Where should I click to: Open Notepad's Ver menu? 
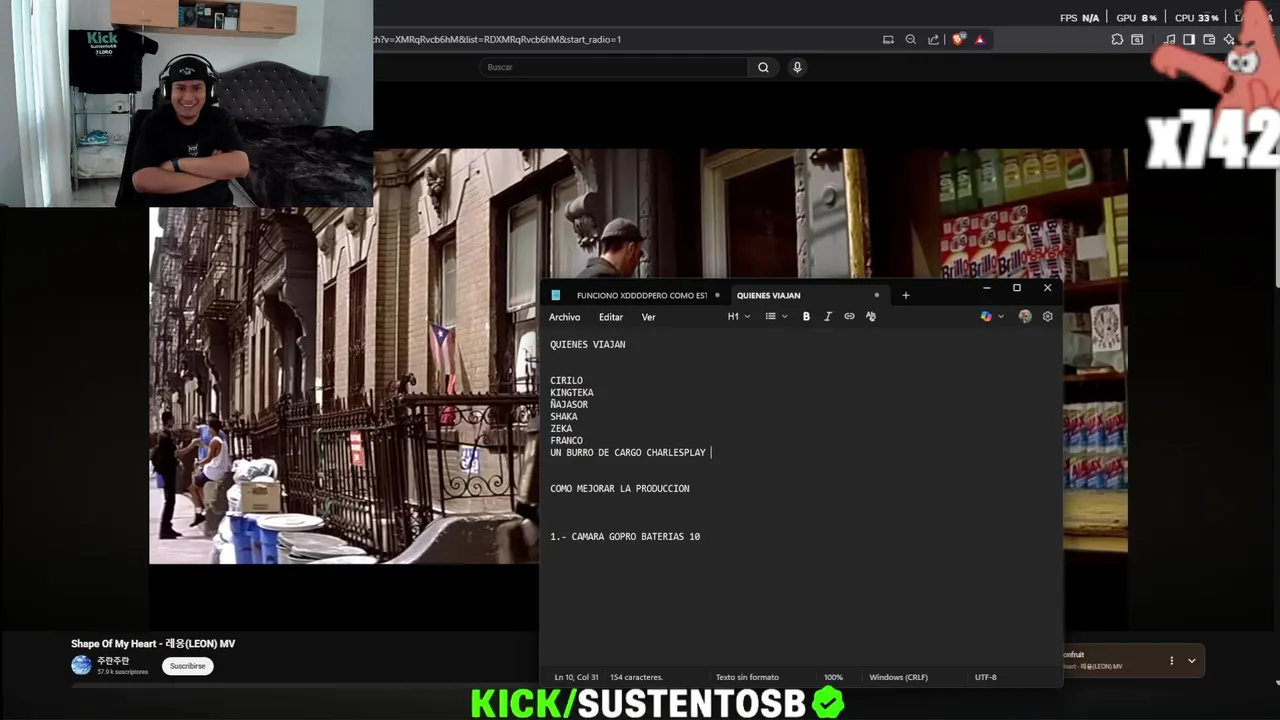(x=648, y=317)
